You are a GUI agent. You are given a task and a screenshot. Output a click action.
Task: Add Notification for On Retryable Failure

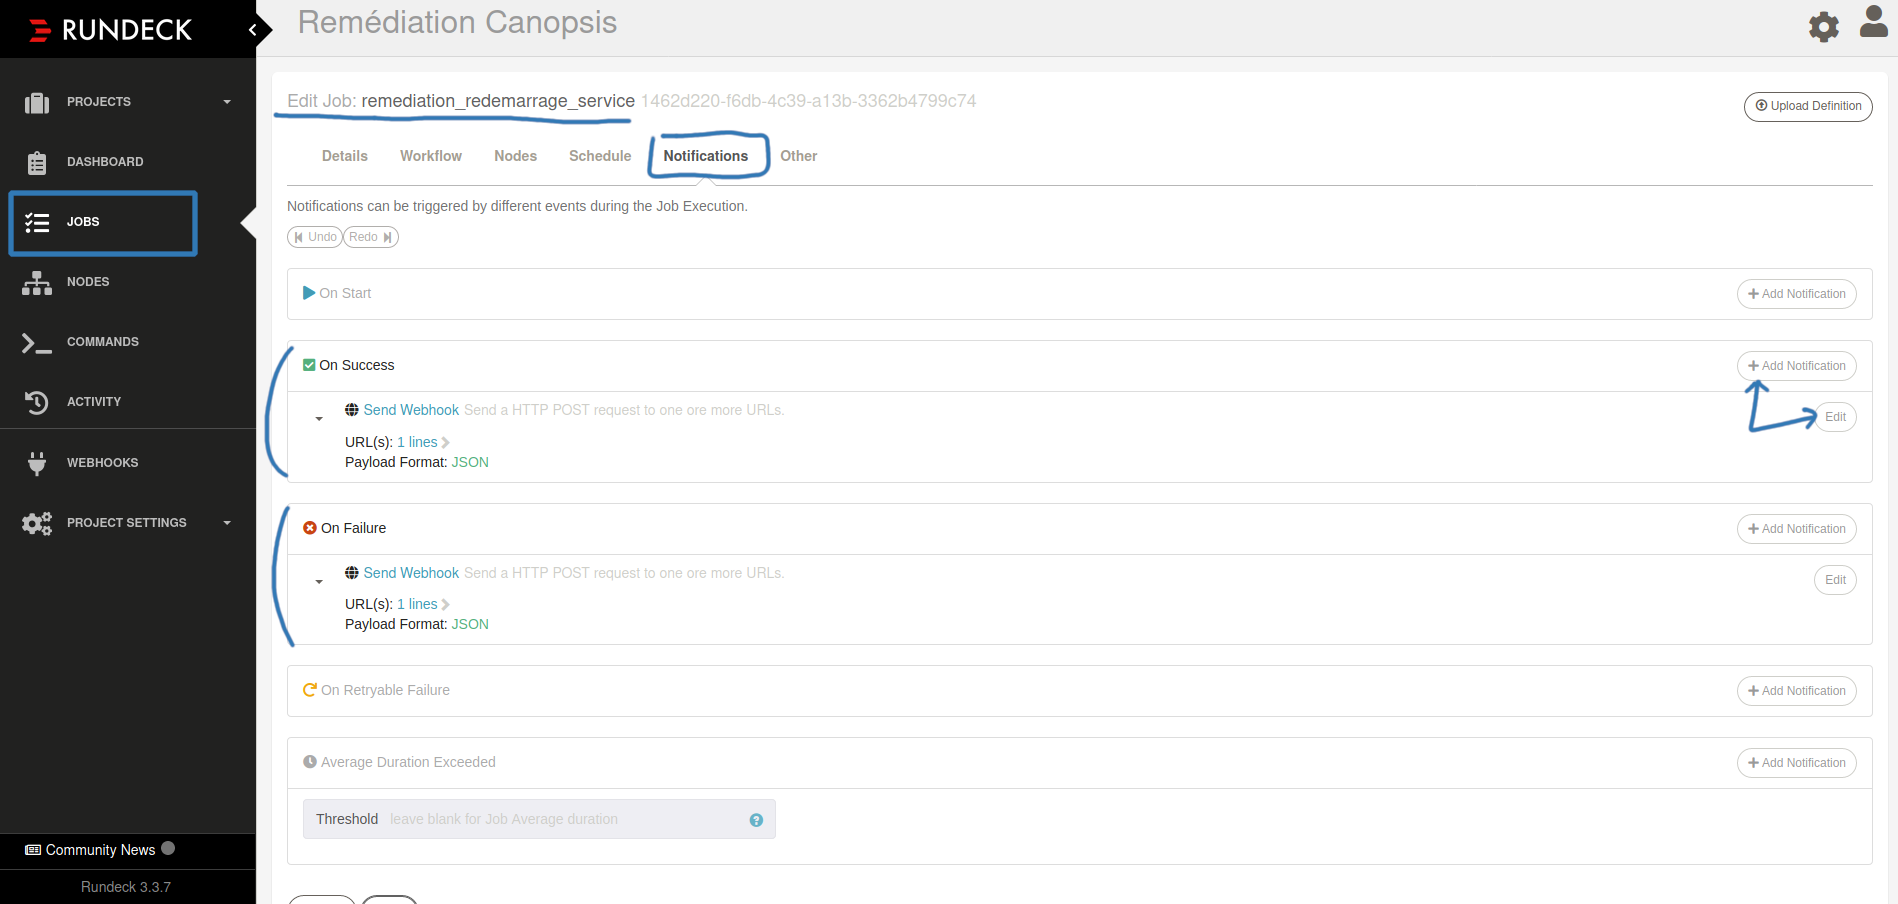(1796, 691)
